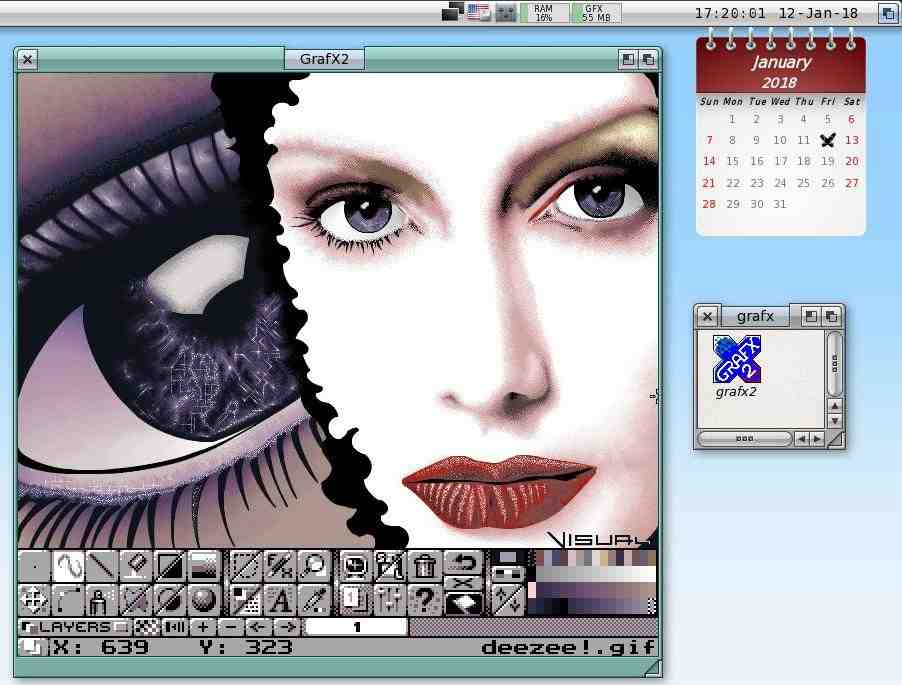Viewport: 902px width, 685px height.
Task: Select the gradient Sphere tool
Action: [204, 600]
